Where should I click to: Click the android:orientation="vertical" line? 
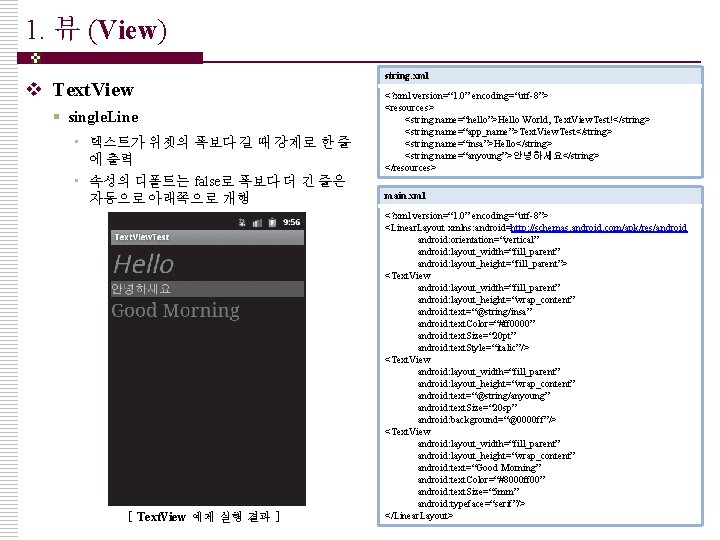pos(478,240)
